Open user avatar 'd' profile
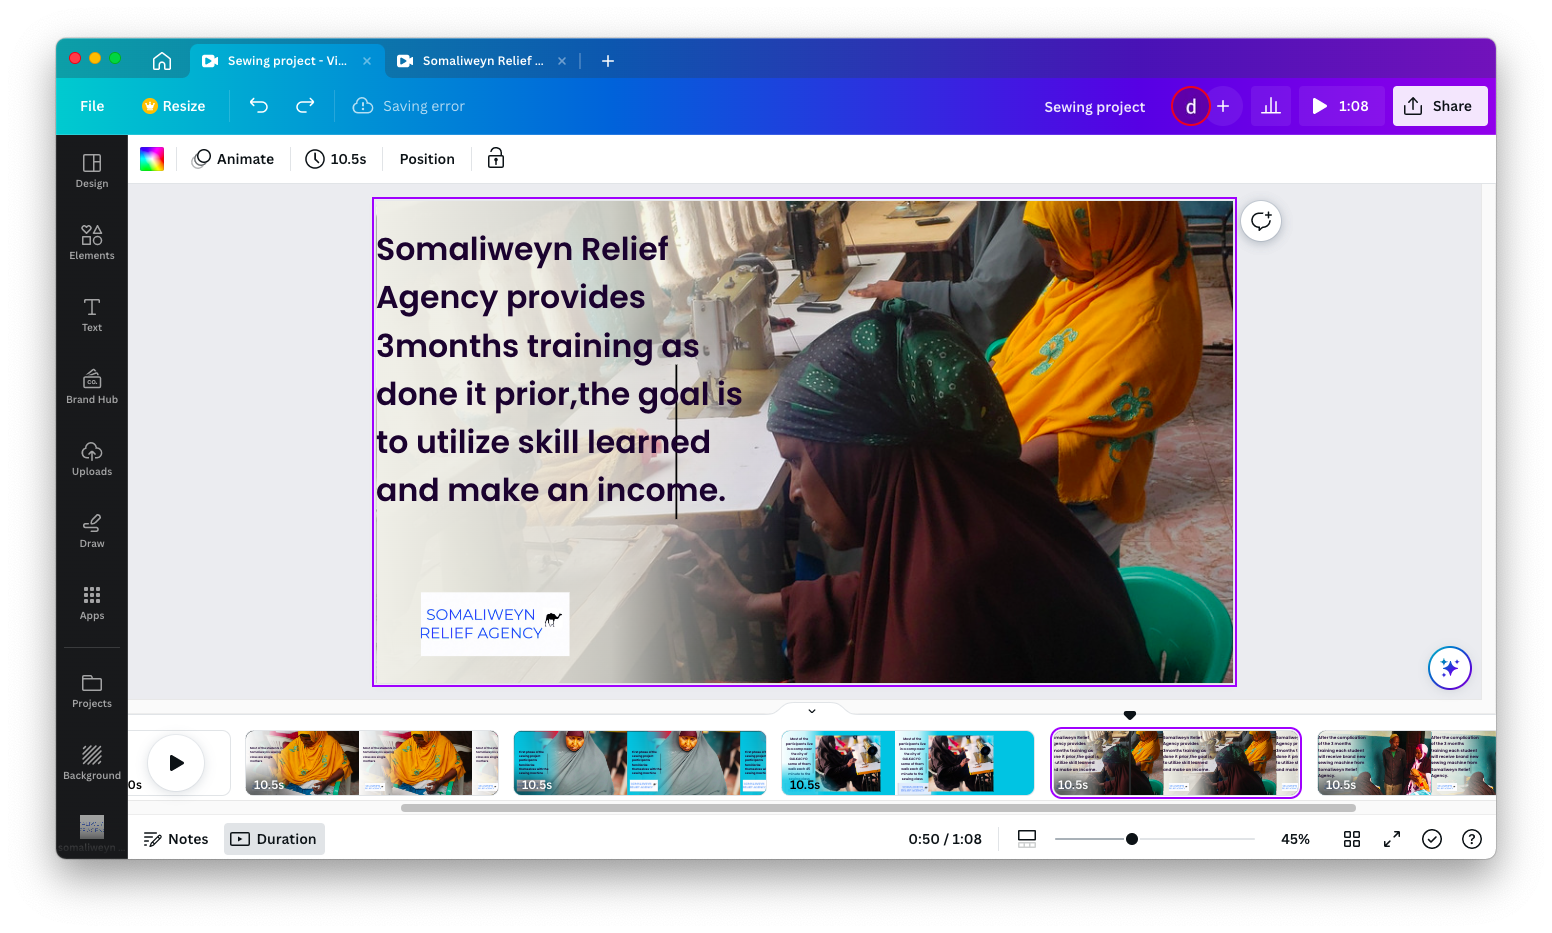This screenshot has width=1552, height=933. point(1191,106)
